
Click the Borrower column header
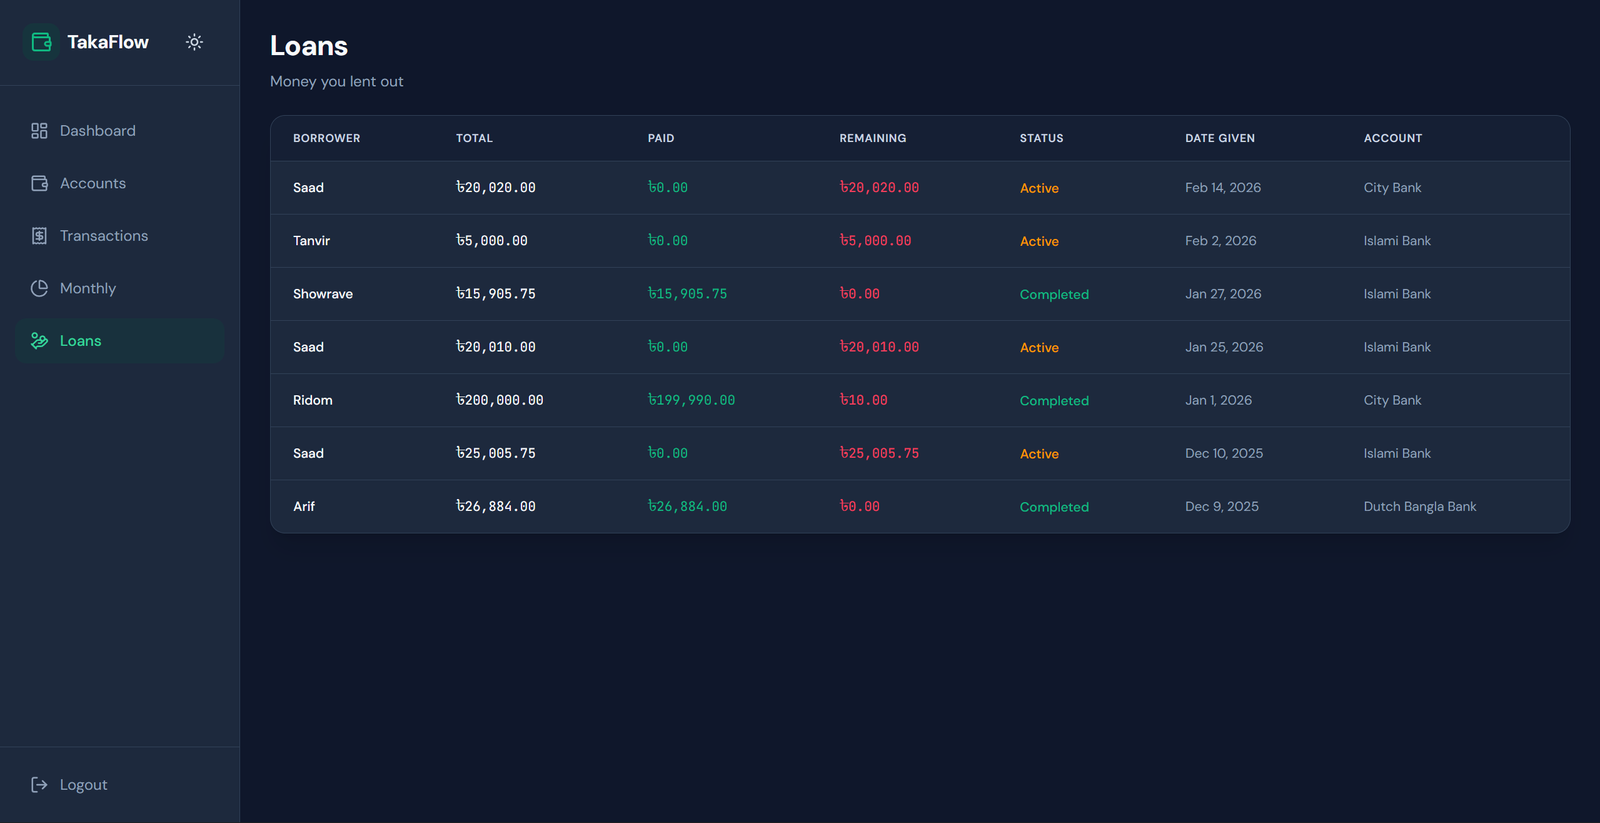[x=326, y=138]
